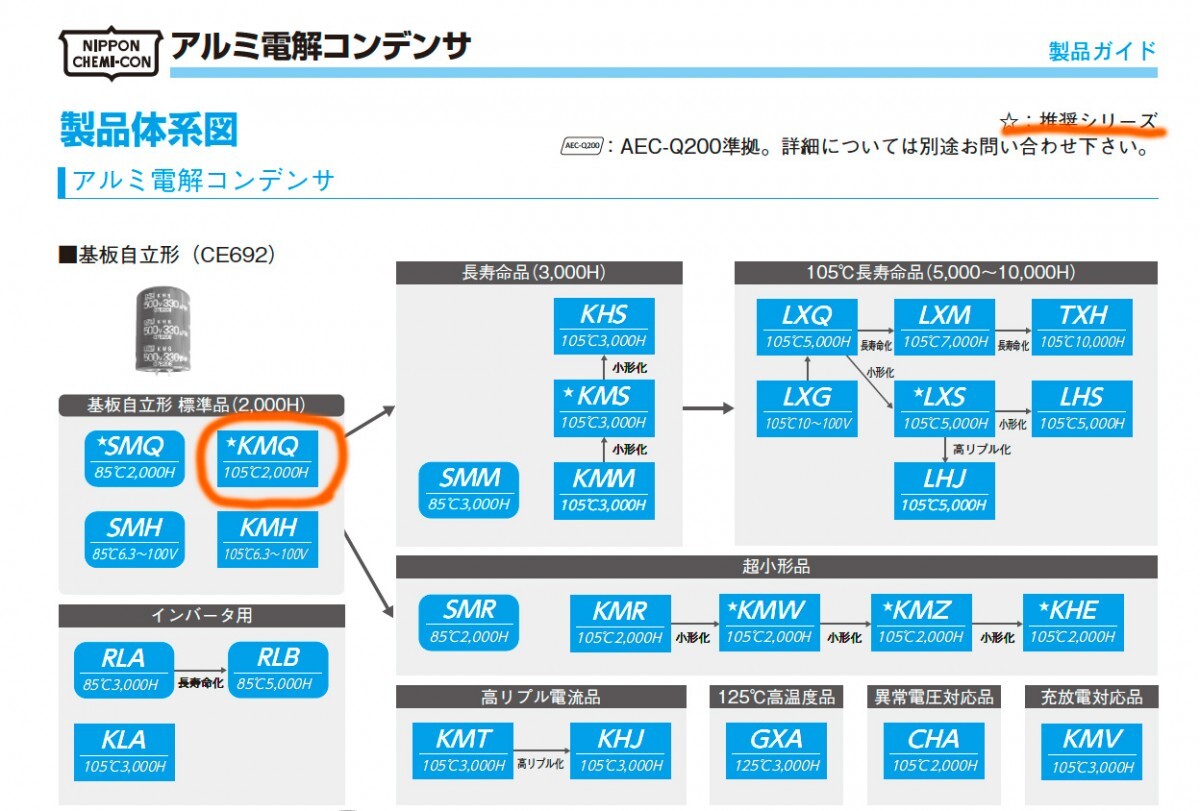The width and height of the screenshot is (1200, 811).
Task: Click the 高リプル化 label under LXS
Action: 980,449
